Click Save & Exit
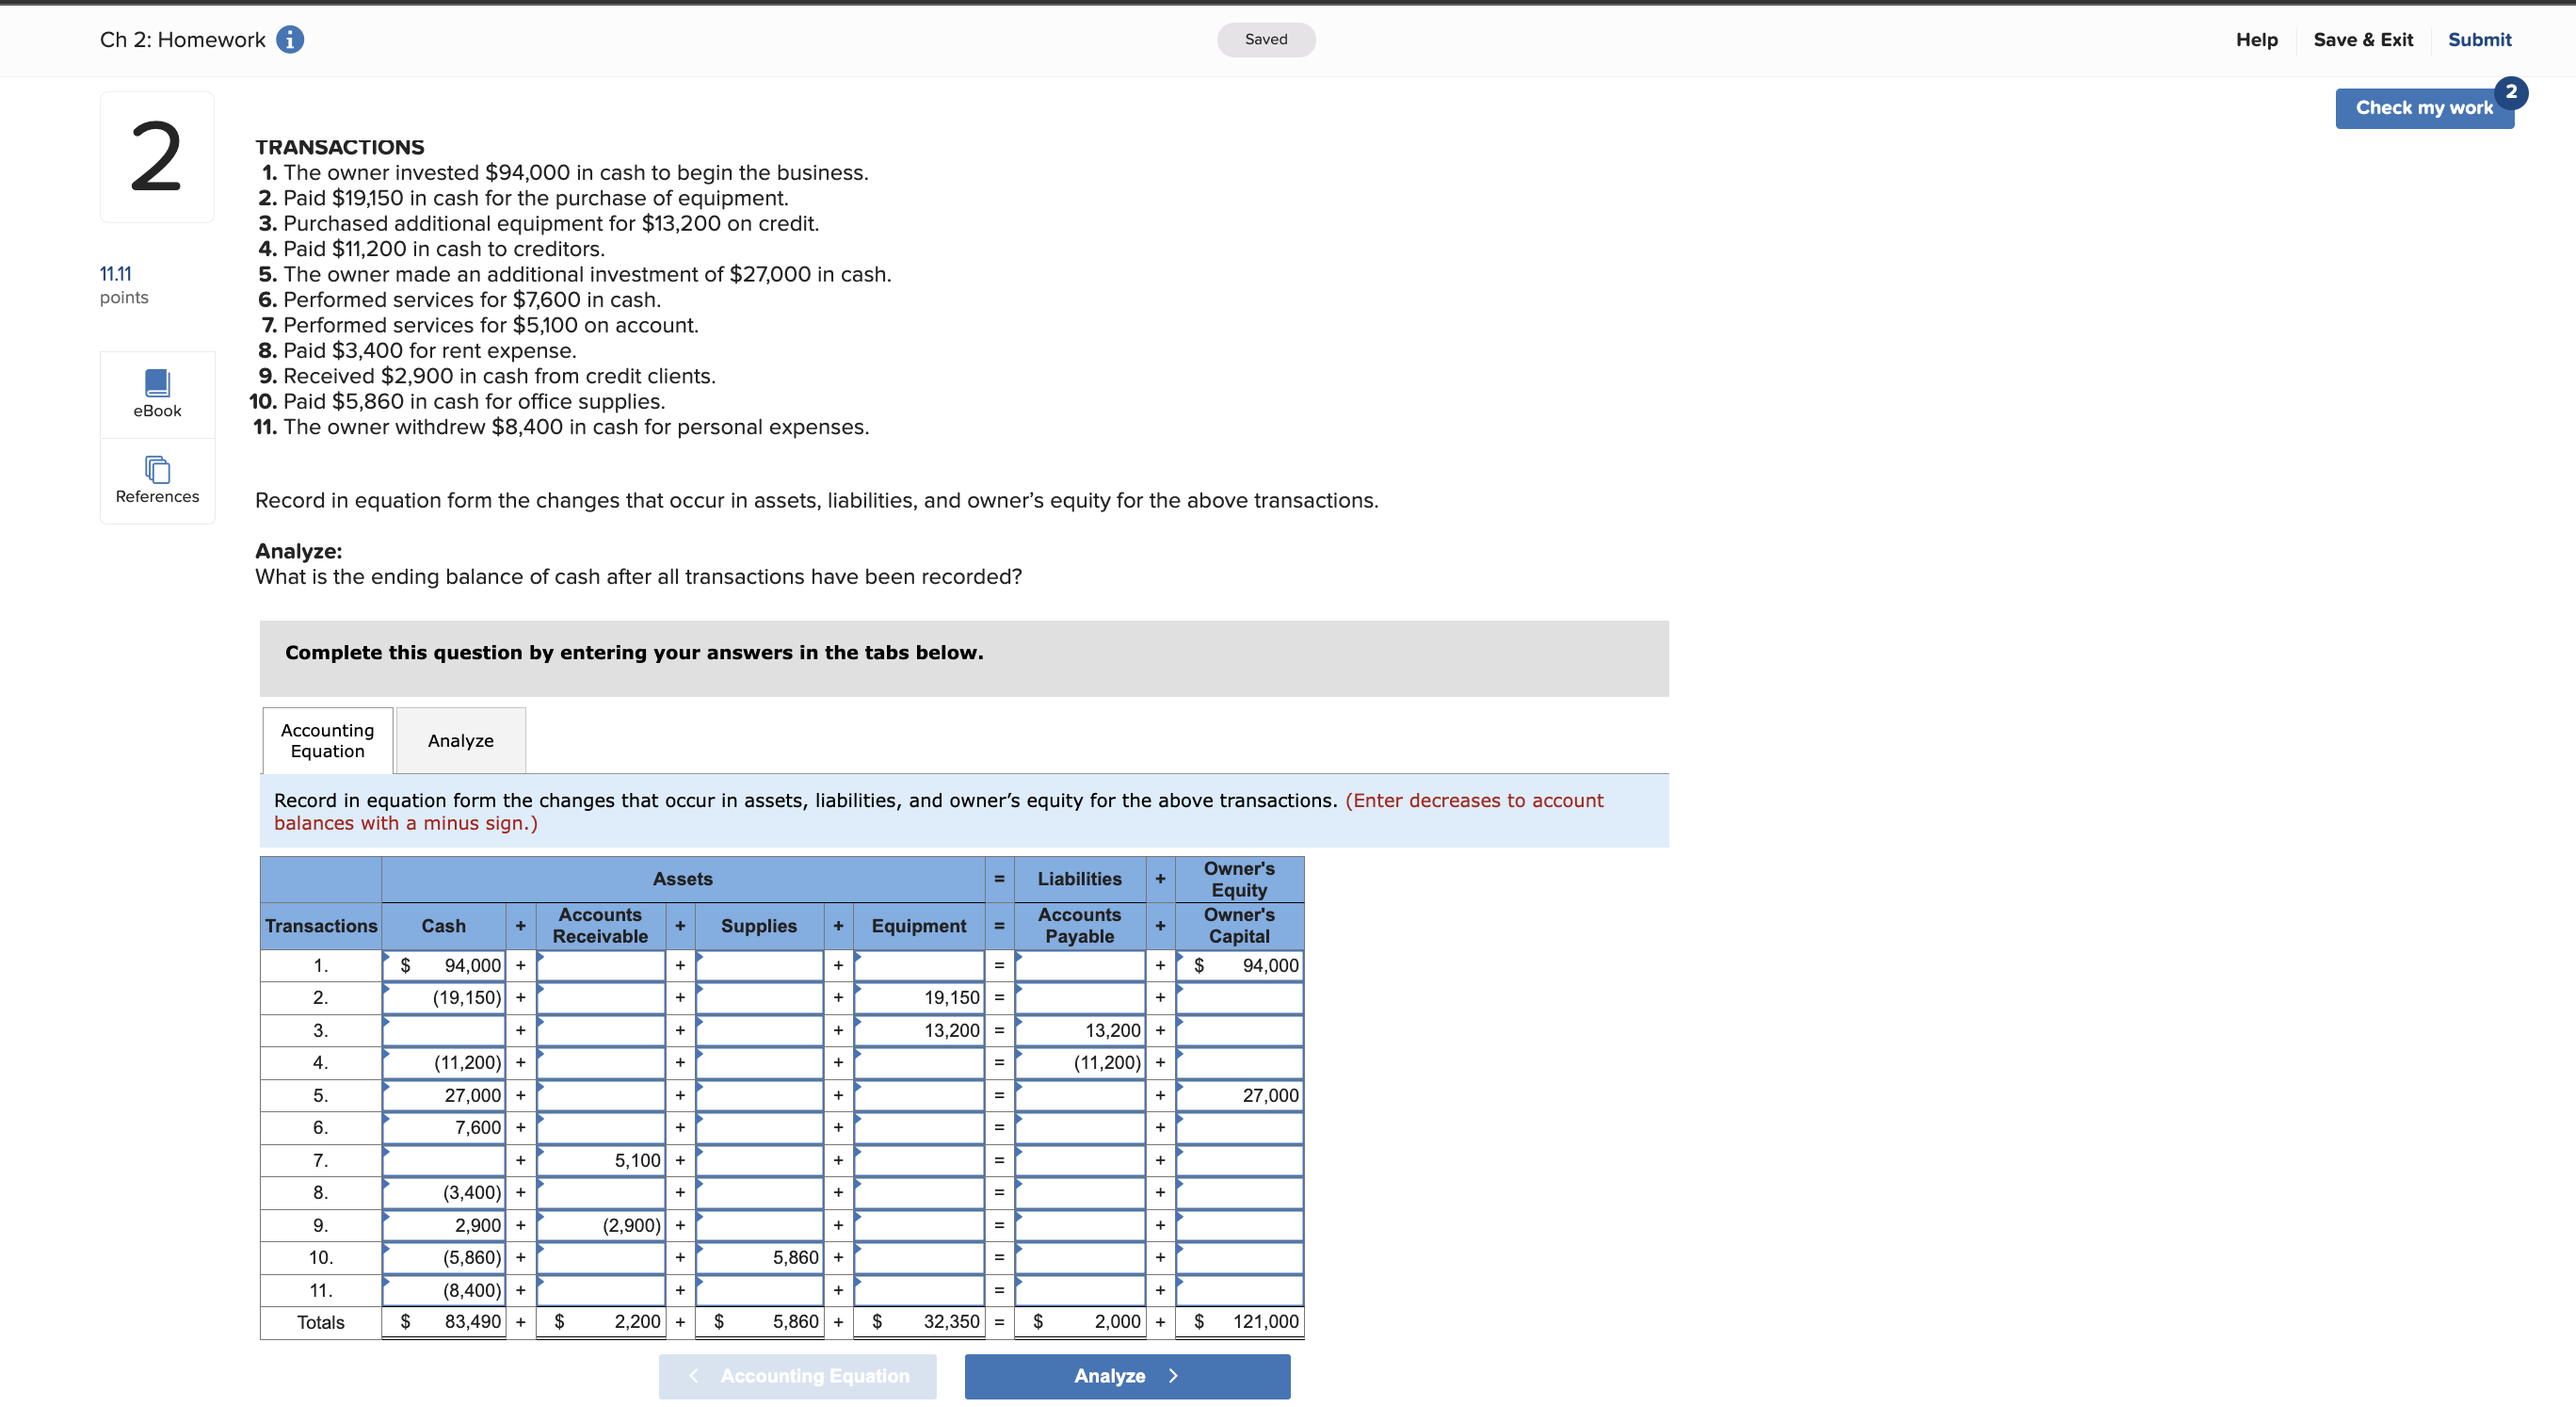 click(2363, 40)
